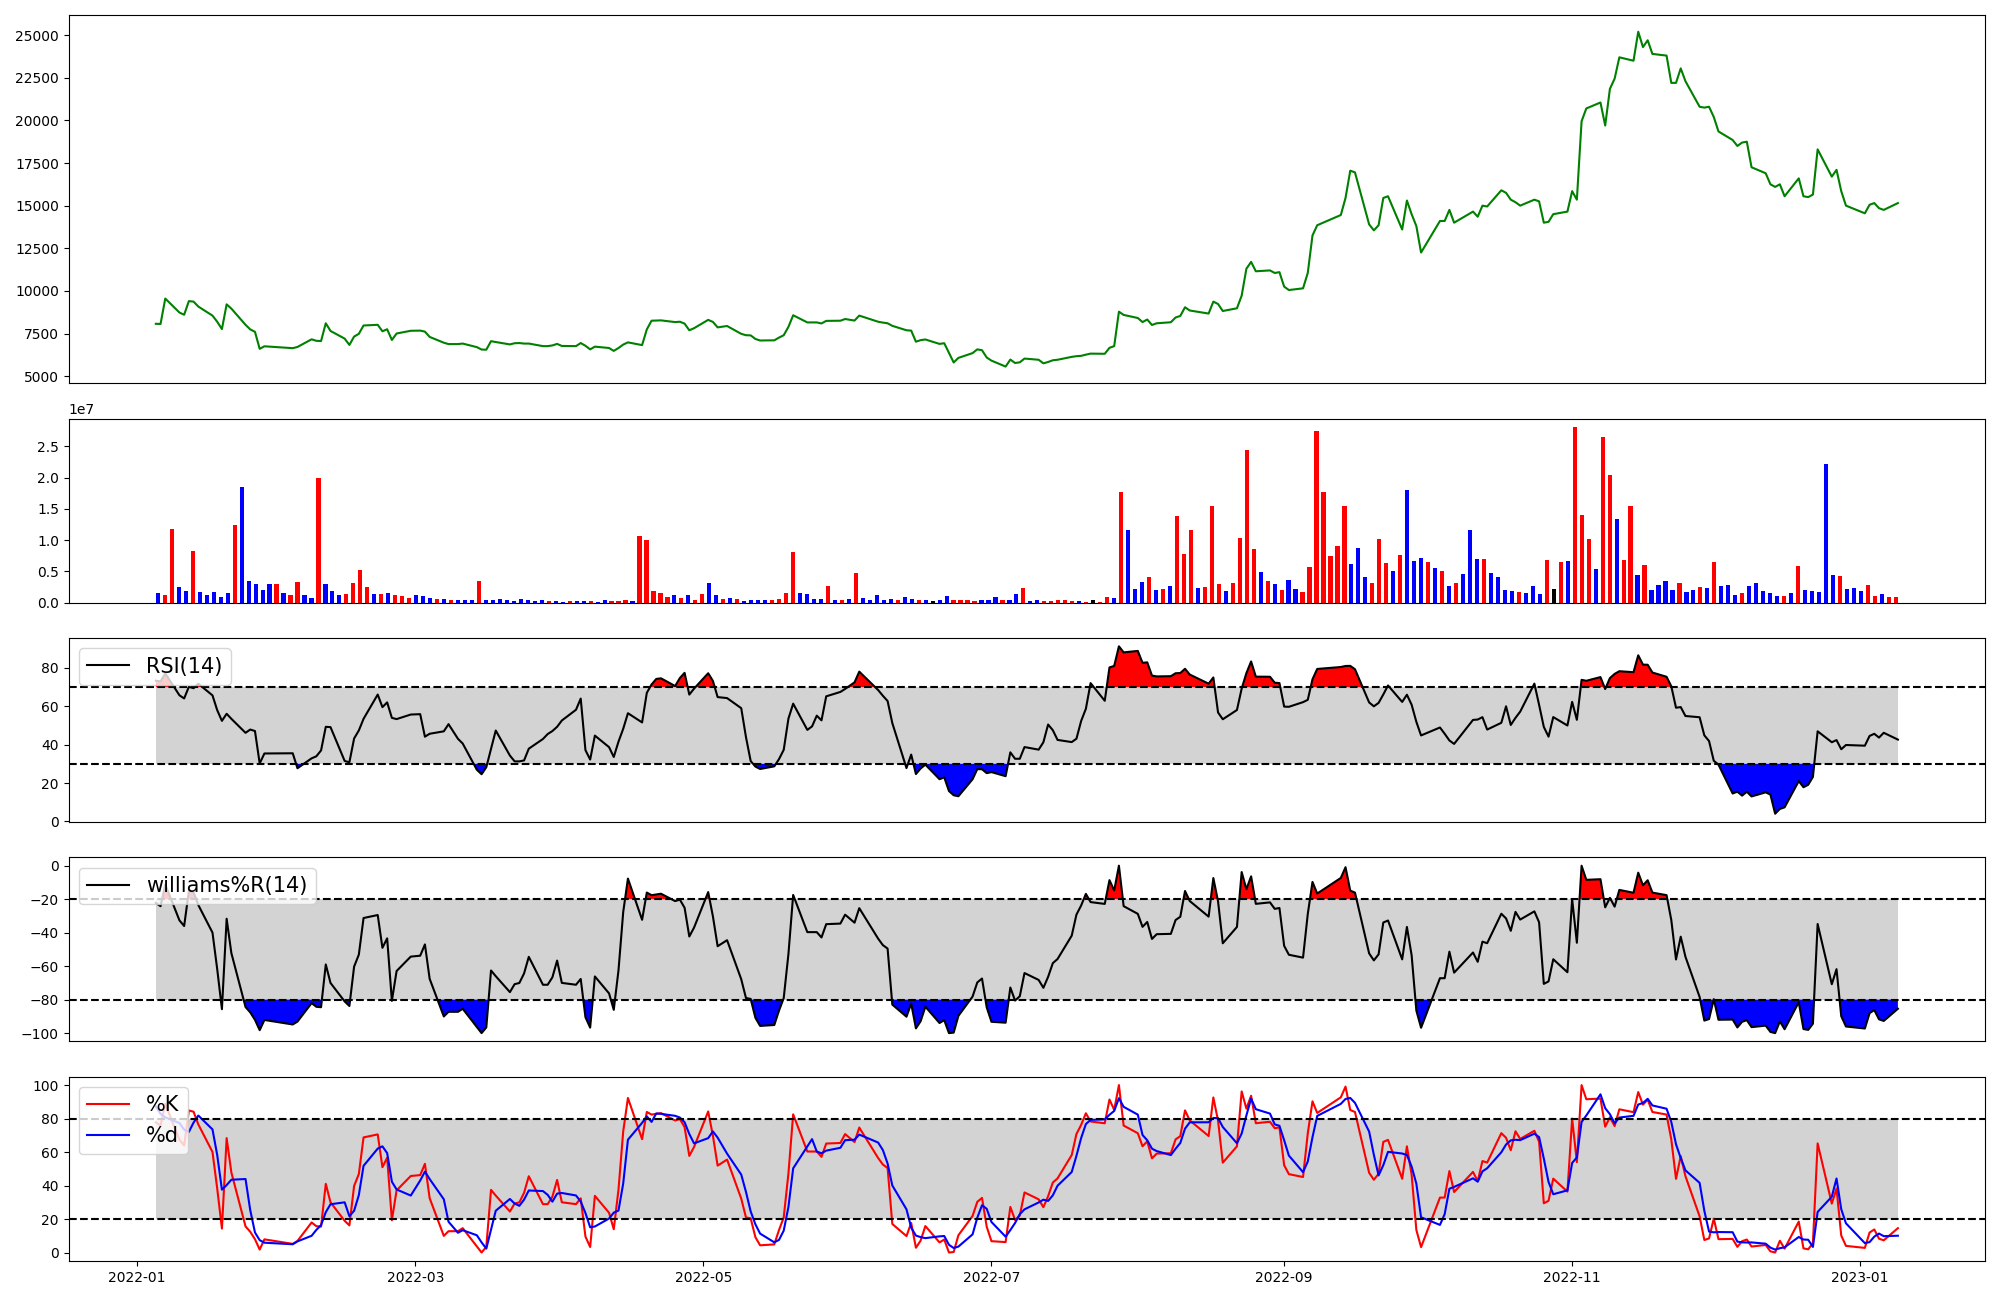Click the williams%R(14) legend label

(x=226, y=885)
